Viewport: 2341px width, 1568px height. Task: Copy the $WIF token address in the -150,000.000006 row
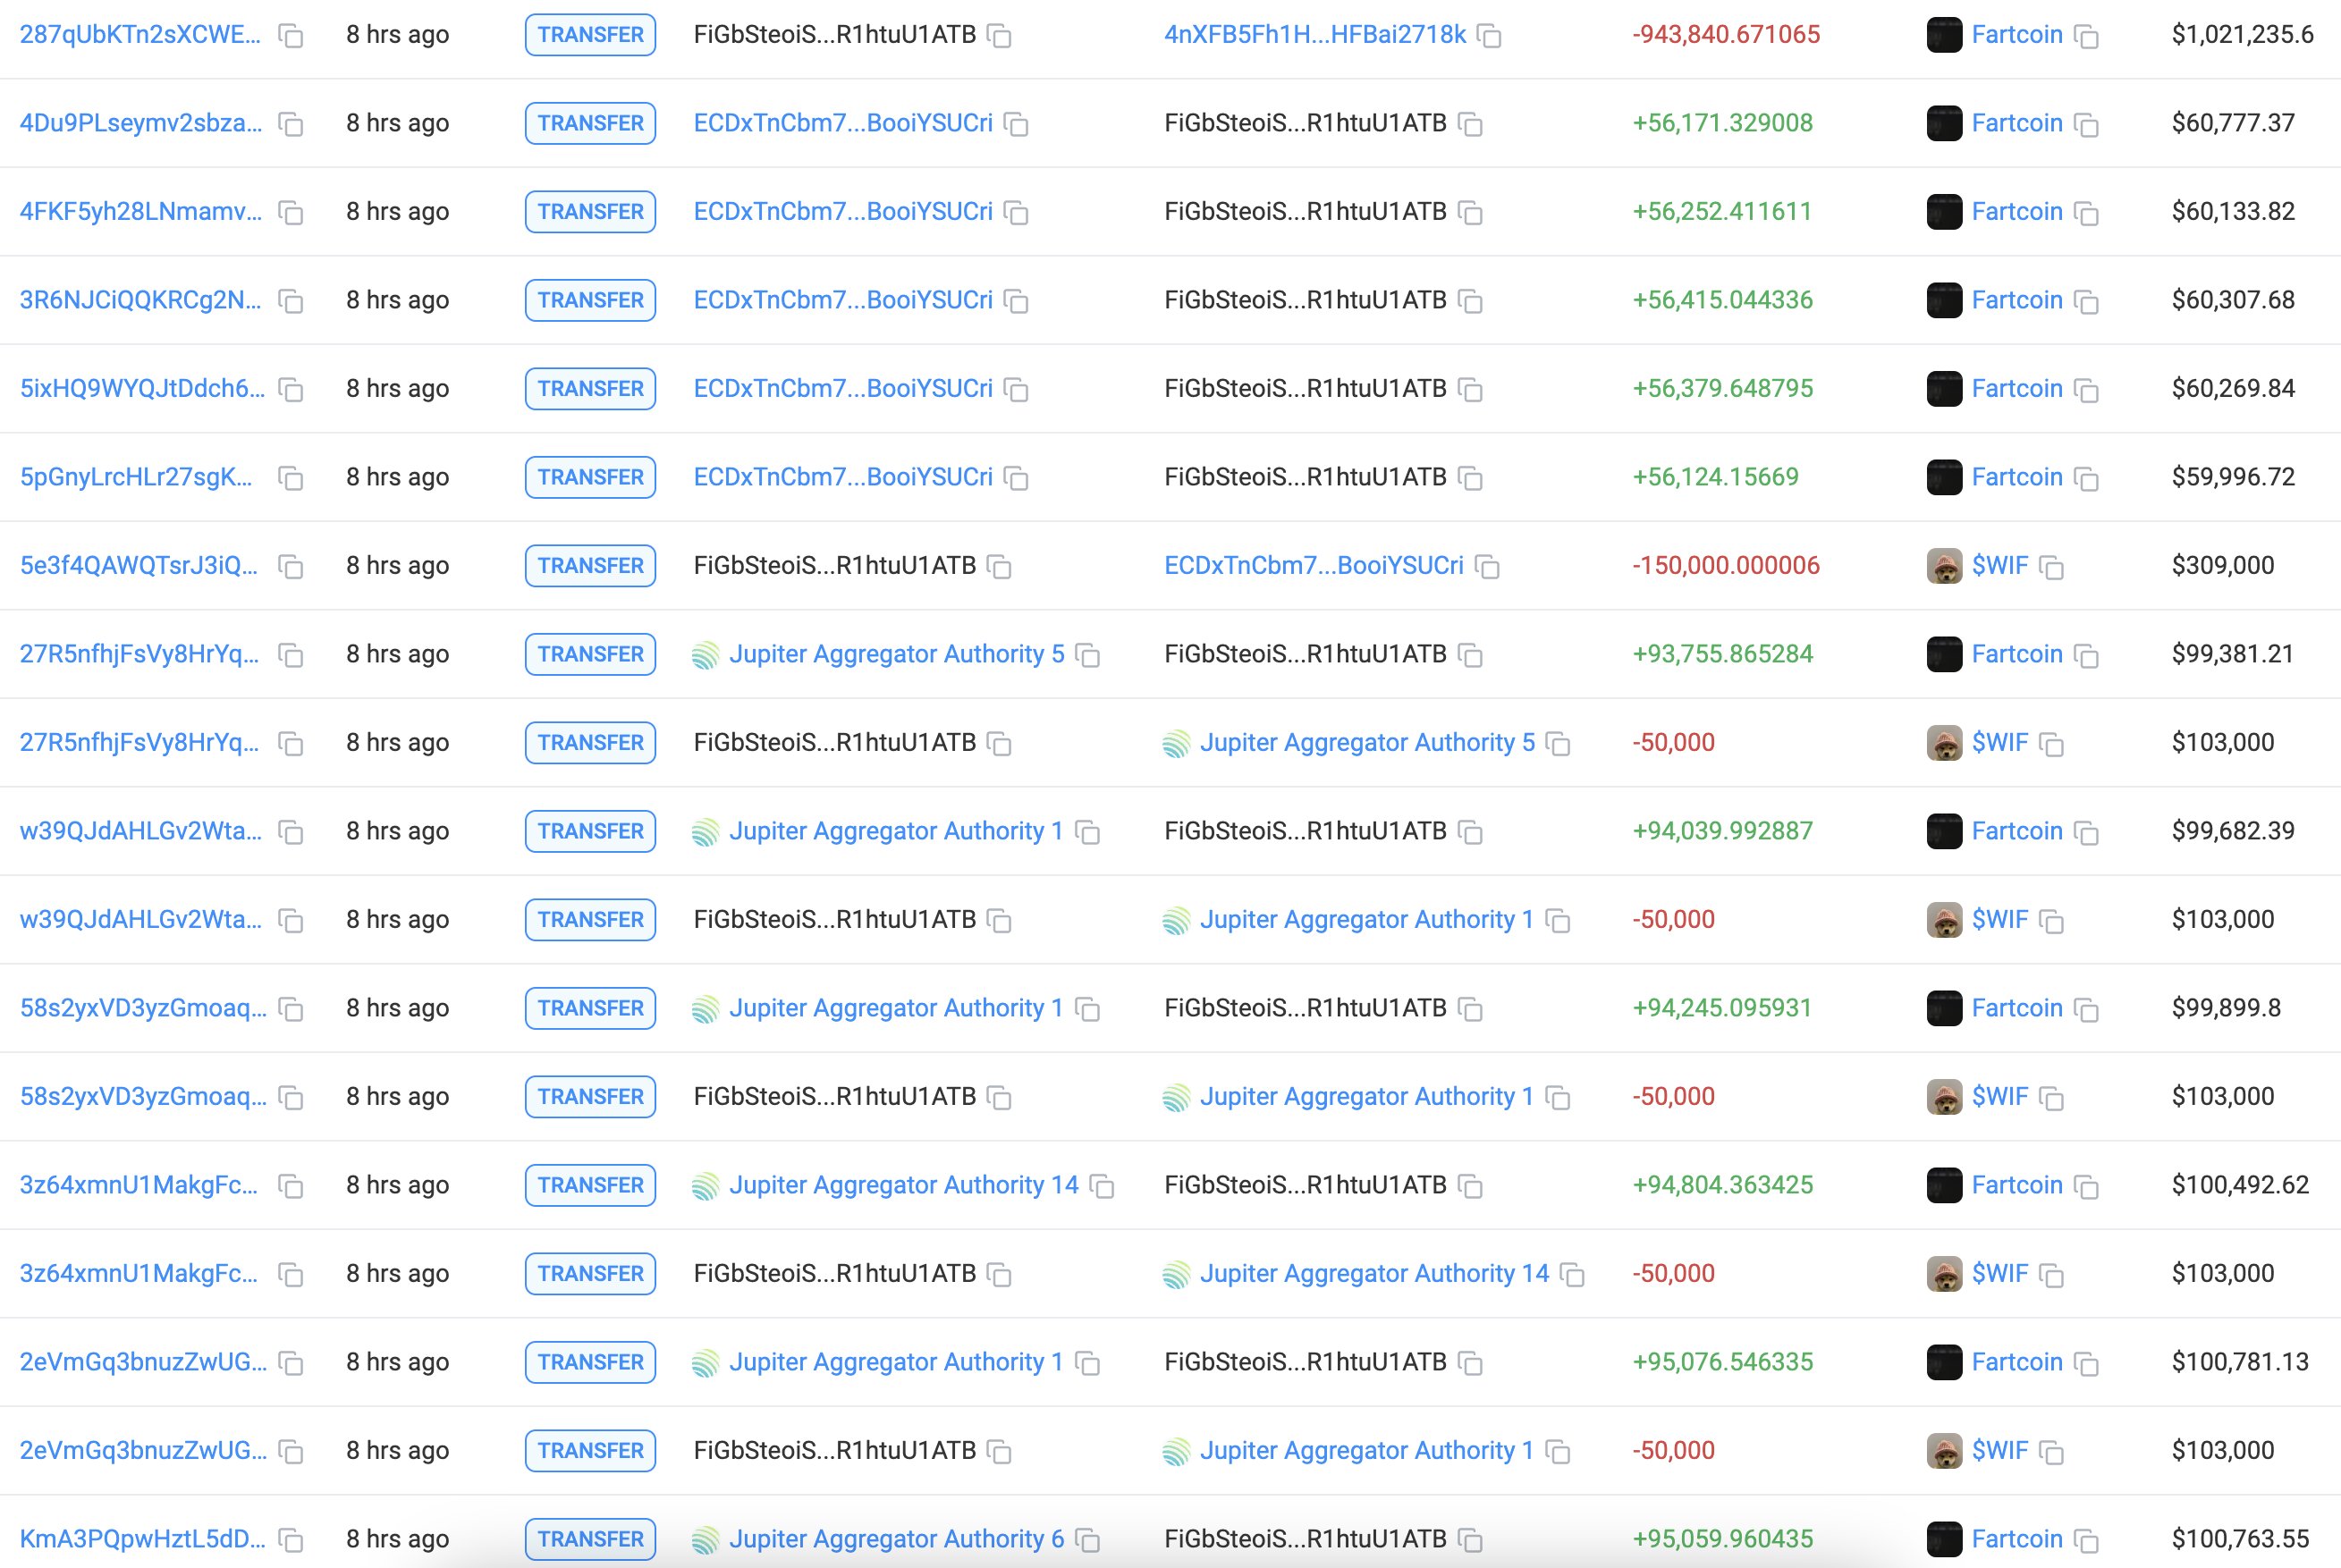pyautogui.click(x=2051, y=567)
